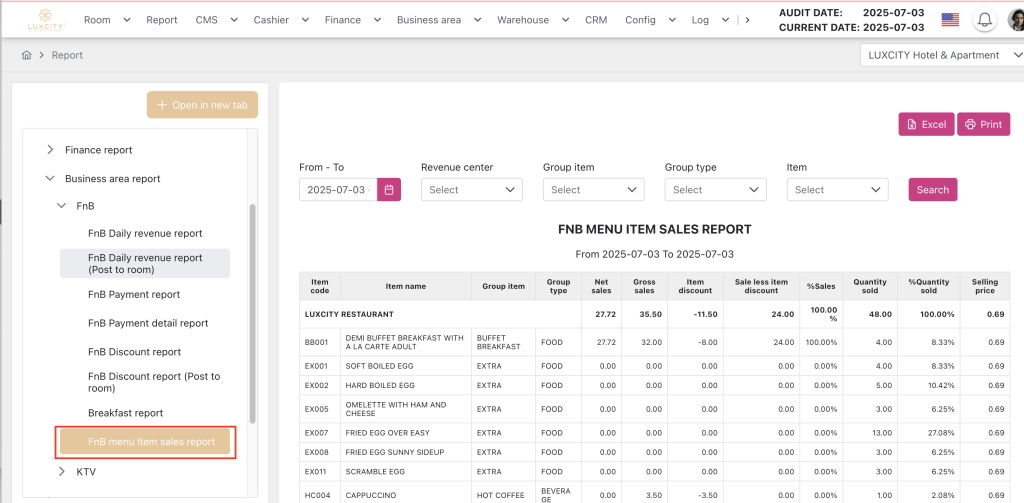Image resolution: width=1024 pixels, height=503 pixels.
Task: Click the notification bell icon
Action: pos(985,20)
